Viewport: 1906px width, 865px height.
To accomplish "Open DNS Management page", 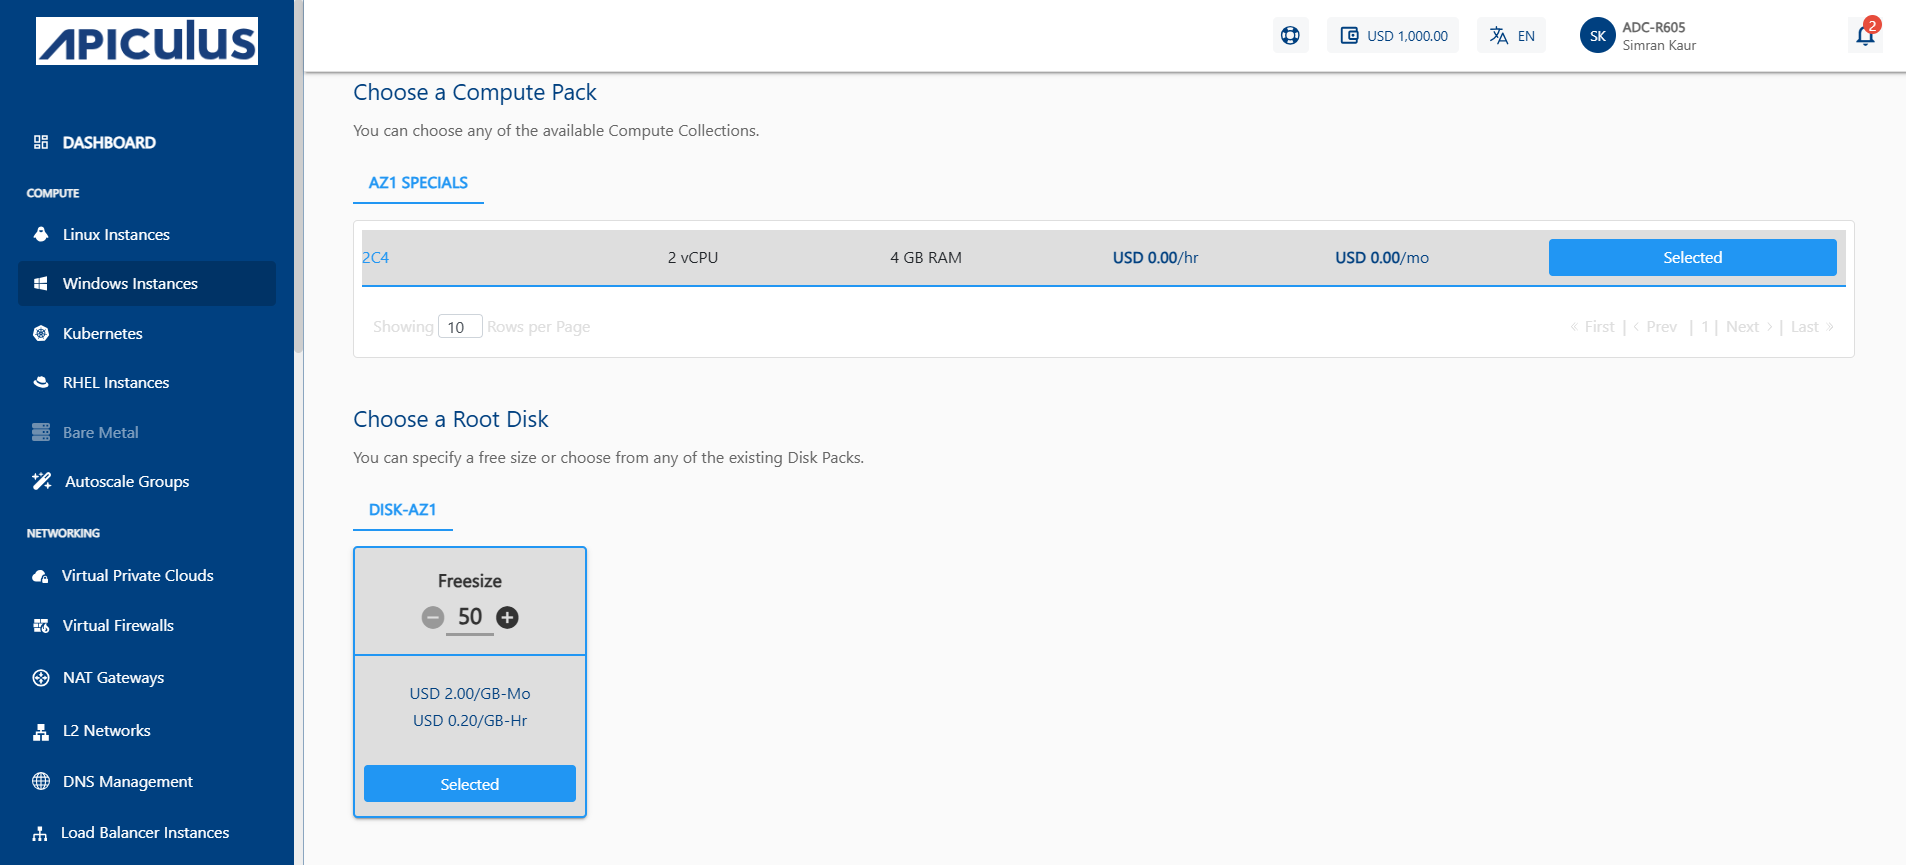I will coord(127,781).
